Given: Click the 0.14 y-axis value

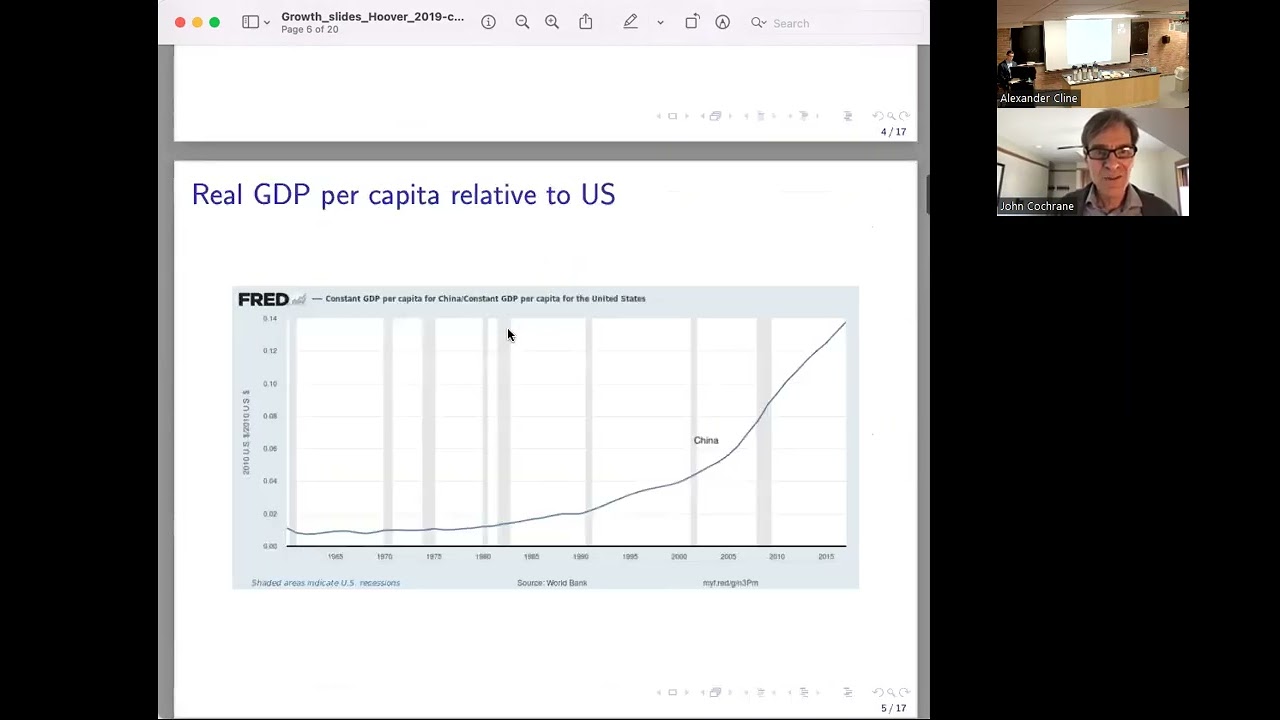Looking at the screenshot, I should click(x=270, y=318).
